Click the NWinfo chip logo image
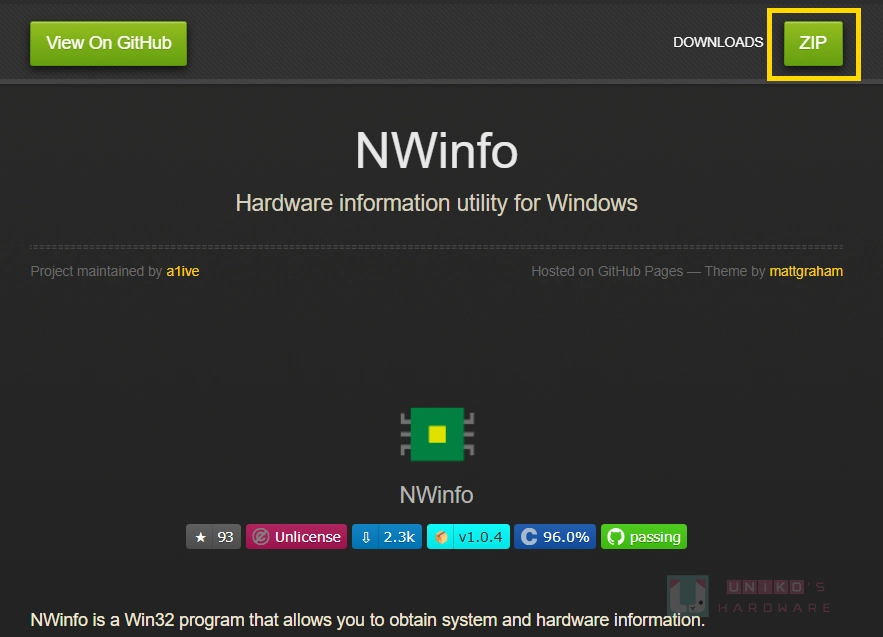Screen dimensions: 883x637 [437, 434]
